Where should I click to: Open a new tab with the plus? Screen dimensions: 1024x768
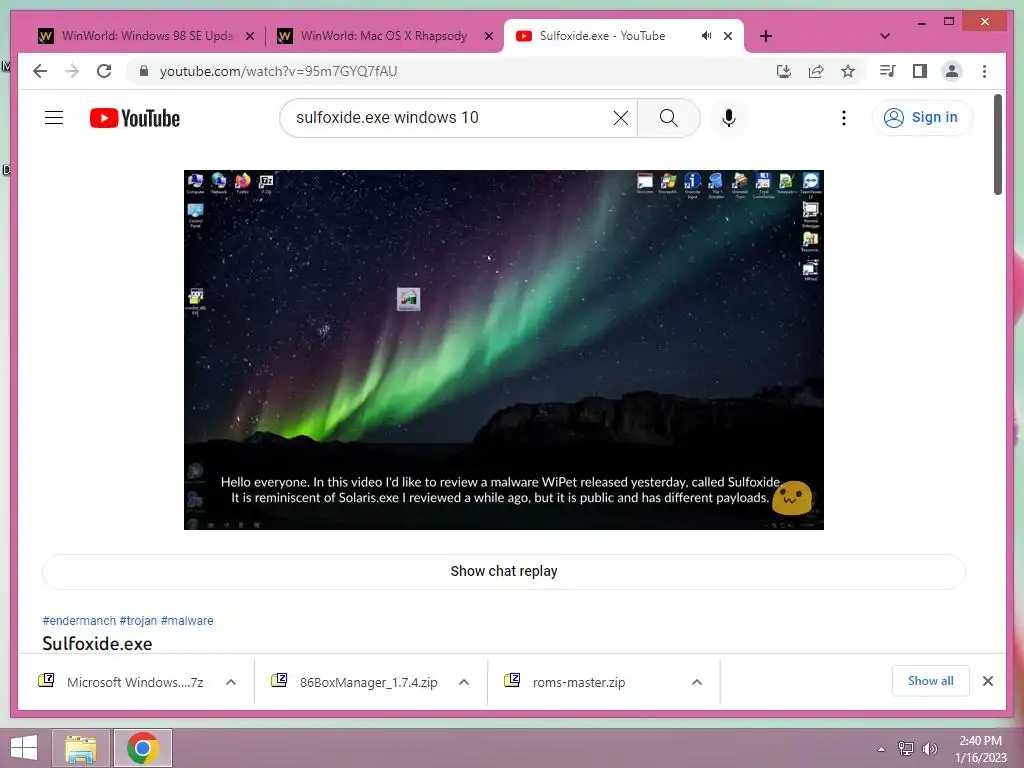(x=766, y=36)
